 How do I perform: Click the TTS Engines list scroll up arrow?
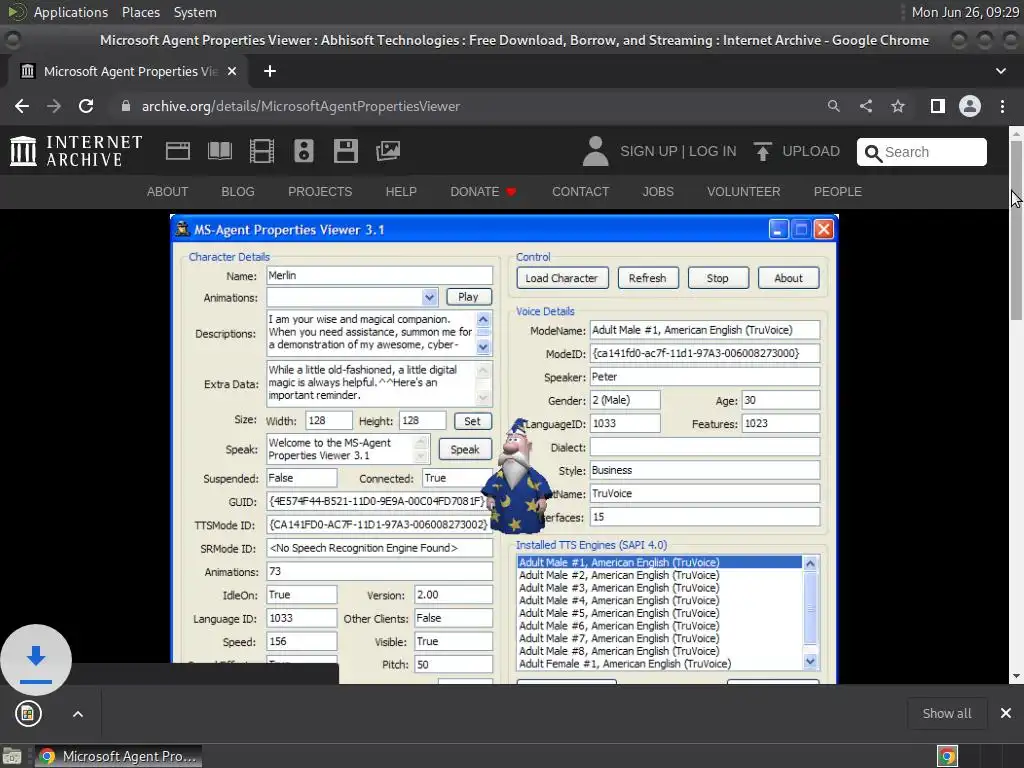[810, 564]
